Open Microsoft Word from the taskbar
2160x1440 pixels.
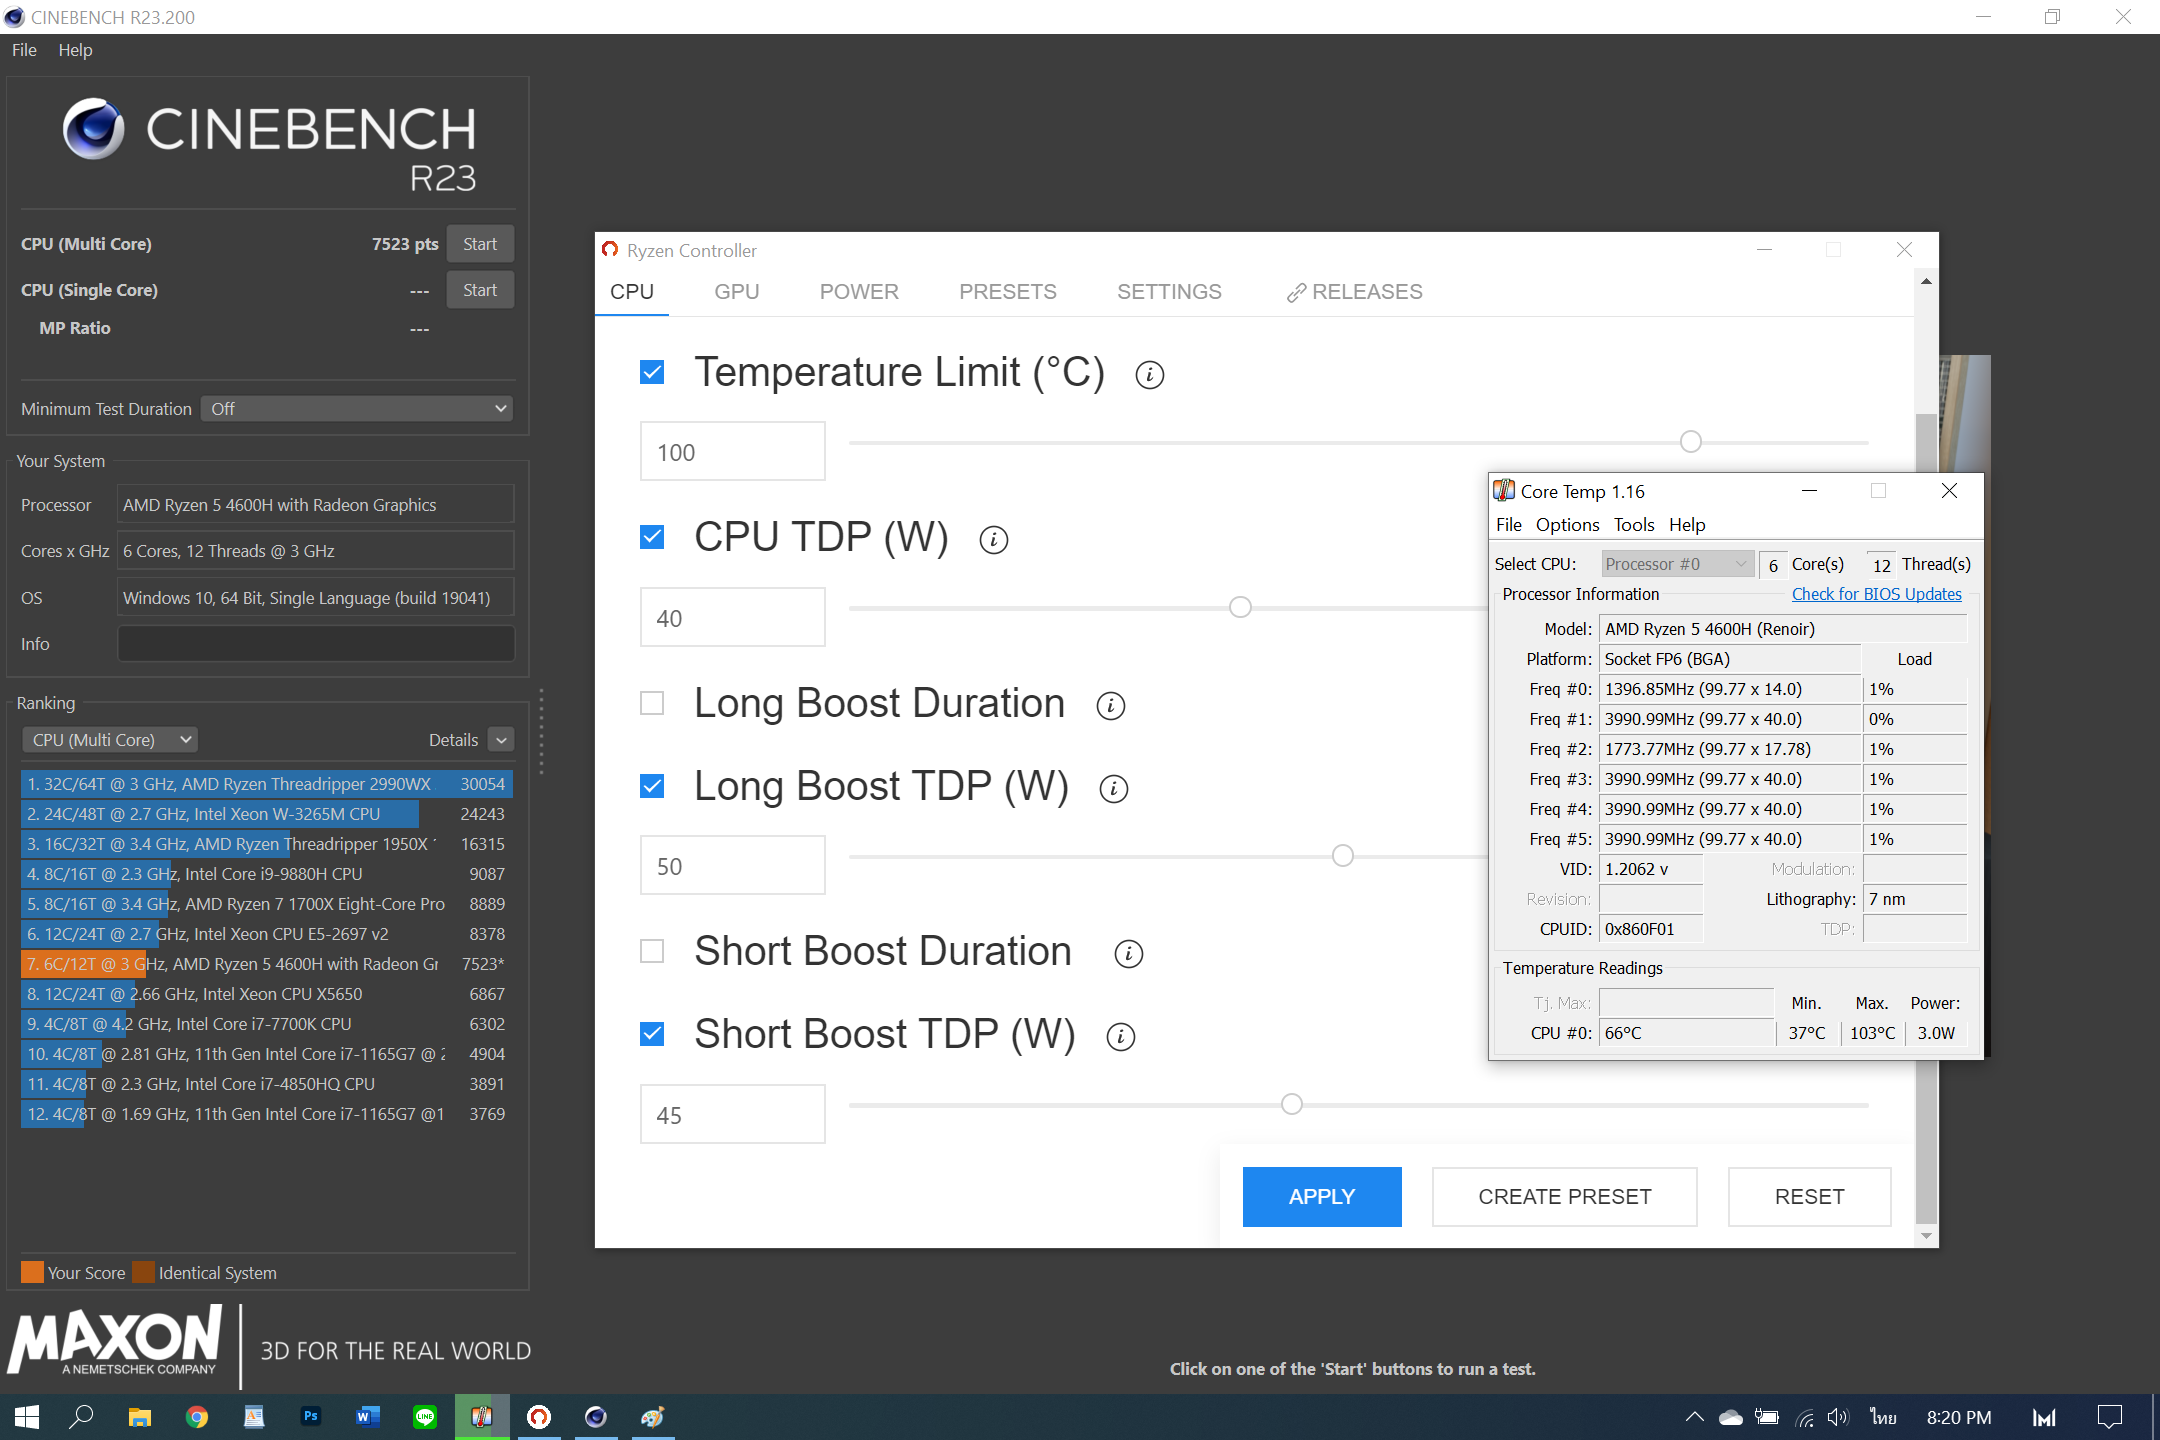pos(367,1417)
